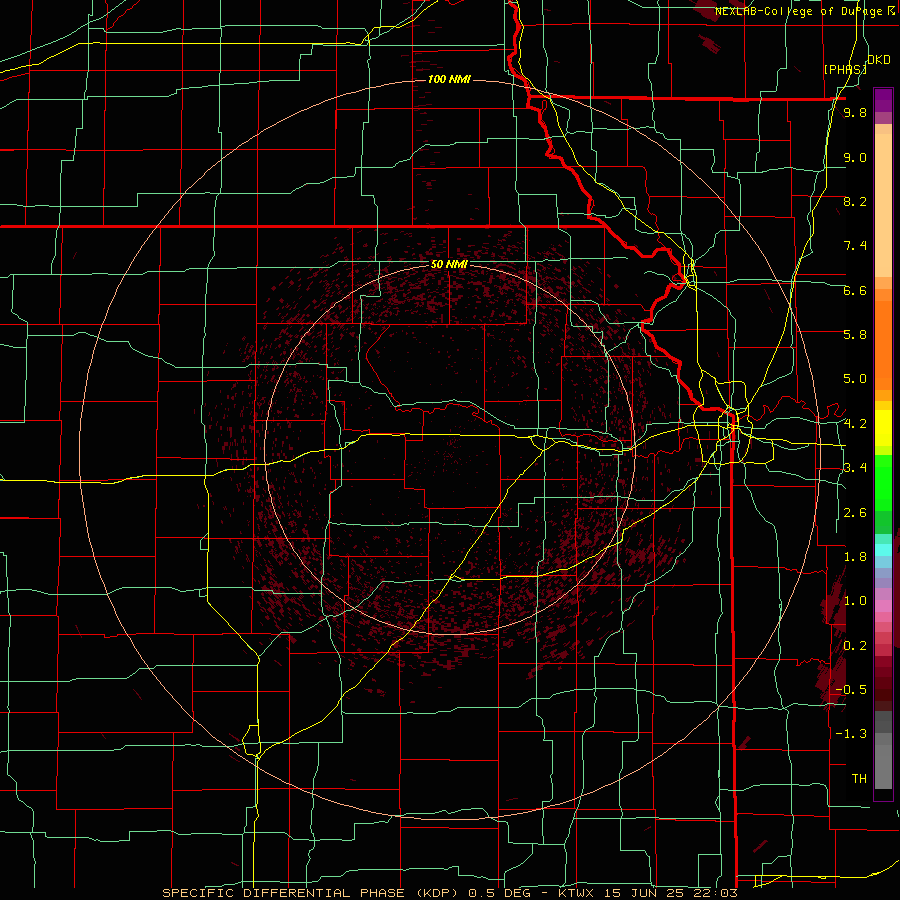Click the 9.8 value on the color scale
This screenshot has height=900, width=900.
[855, 113]
